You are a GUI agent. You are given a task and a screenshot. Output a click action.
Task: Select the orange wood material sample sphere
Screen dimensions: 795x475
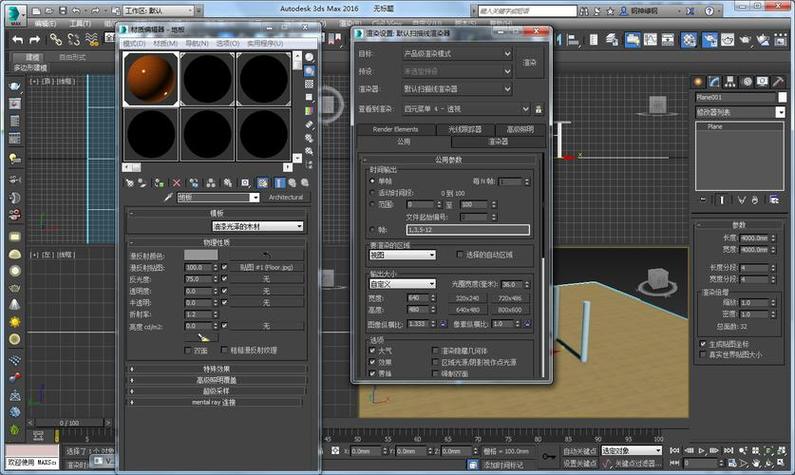(150, 79)
